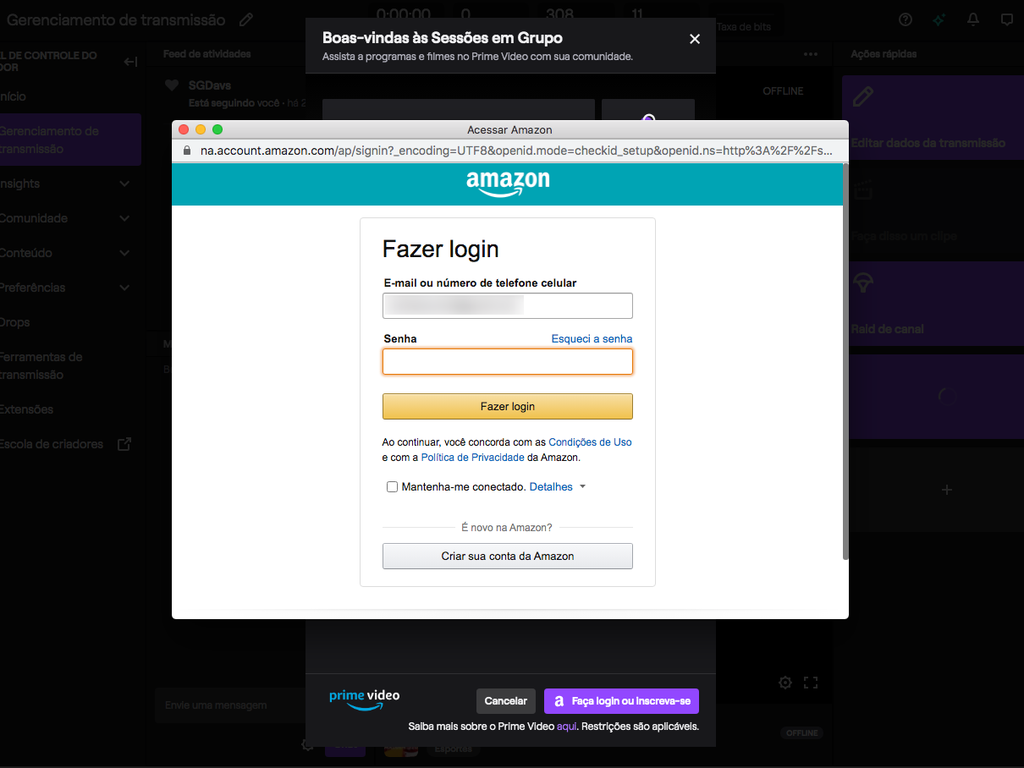Click the Amazon popup vertical scrollbar
Image resolution: width=1024 pixels, height=768 pixels.
pyautogui.click(x=845, y=361)
